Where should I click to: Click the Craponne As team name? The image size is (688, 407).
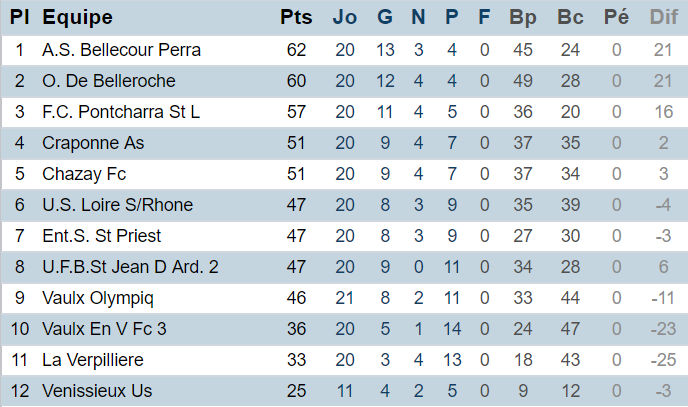pyautogui.click(x=93, y=143)
